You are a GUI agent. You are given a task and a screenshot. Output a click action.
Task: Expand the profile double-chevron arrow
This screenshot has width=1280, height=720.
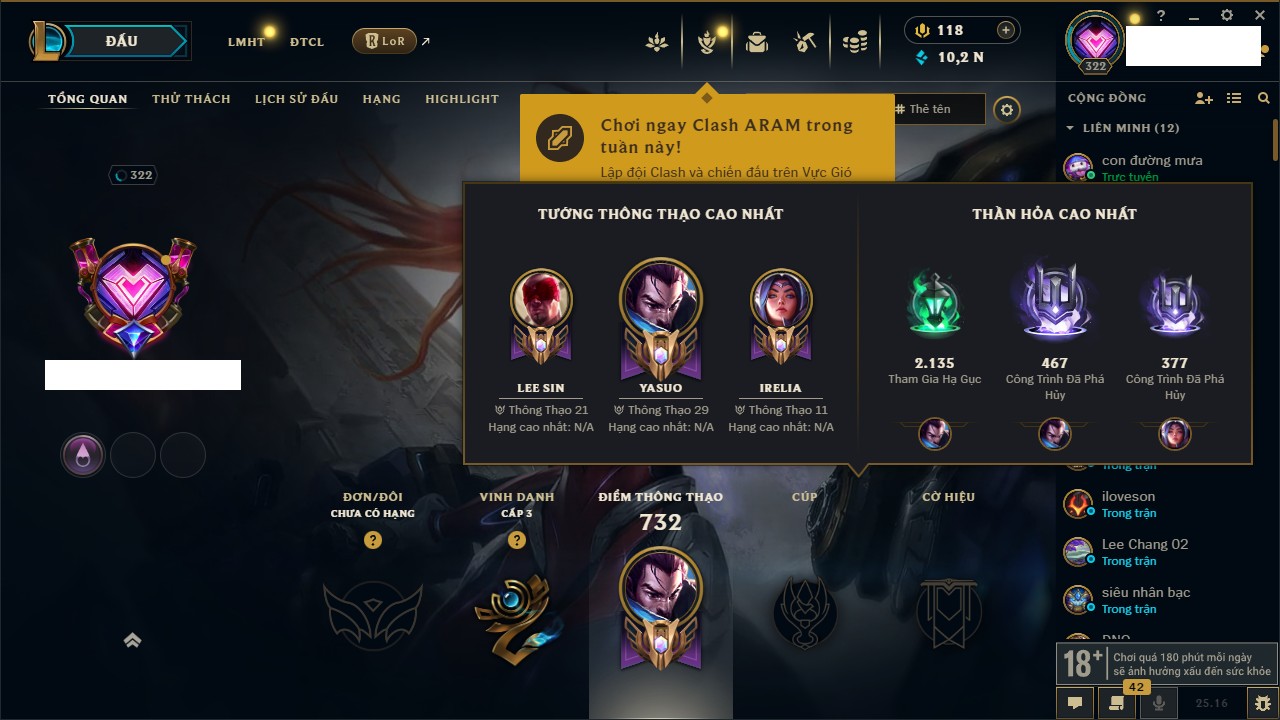tap(132, 640)
